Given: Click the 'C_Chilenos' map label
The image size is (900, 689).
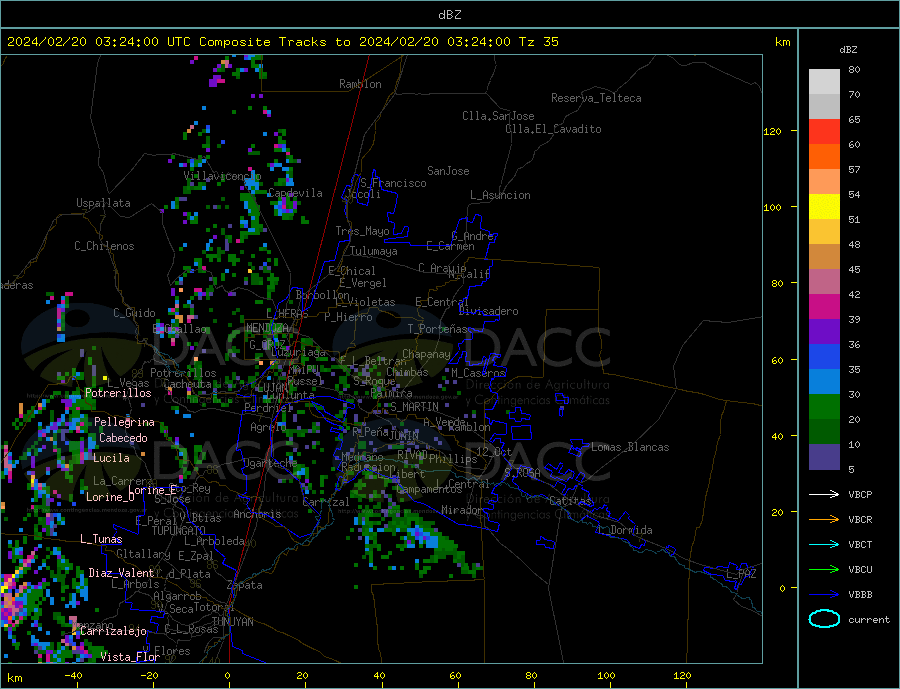Looking at the screenshot, I should pyautogui.click(x=104, y=246).
